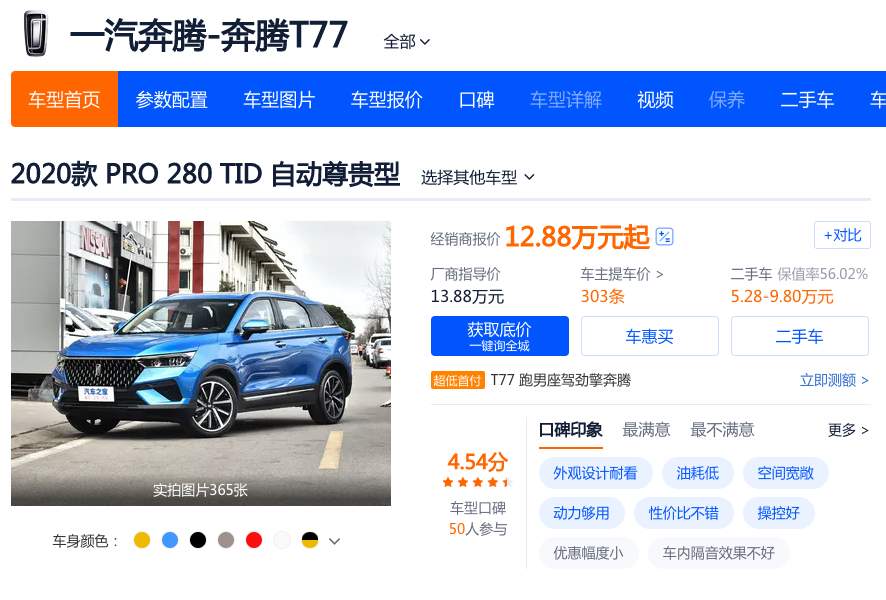Expand more body colors chevron
Screen dimensions: 886x600
tap(335, 541)
